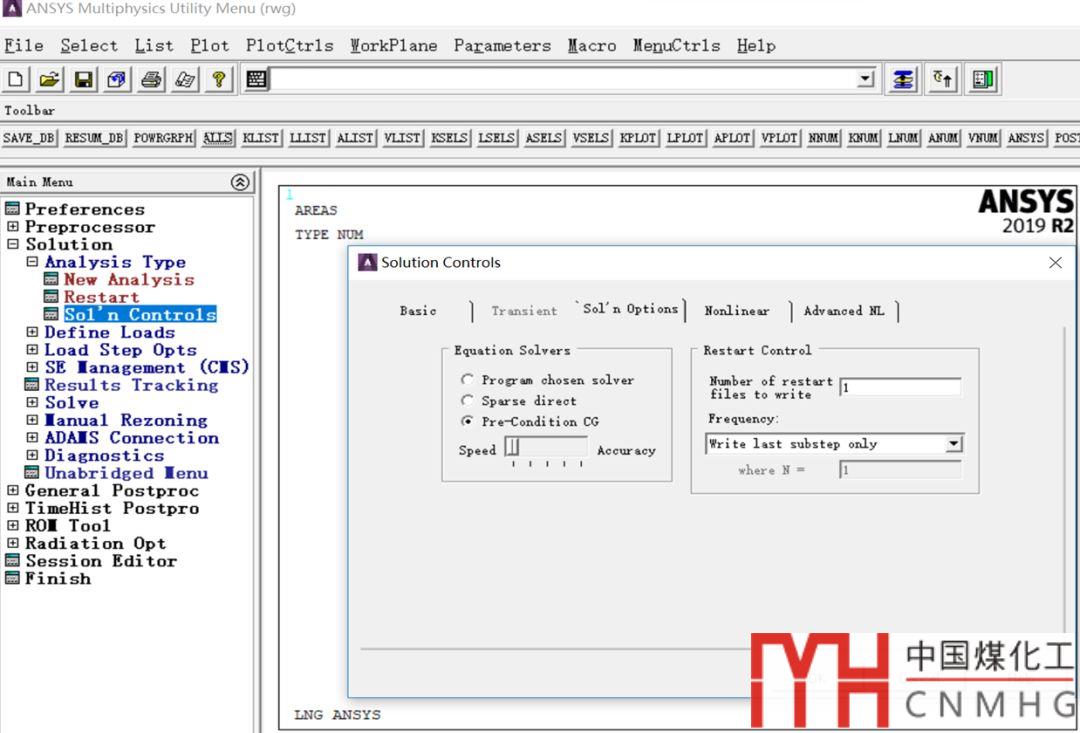The height and width of the screenshot is (733, 1080).
Task: Click the Pan-Zoom-Rotate cube icon
Action: click(x=116, y=80)
